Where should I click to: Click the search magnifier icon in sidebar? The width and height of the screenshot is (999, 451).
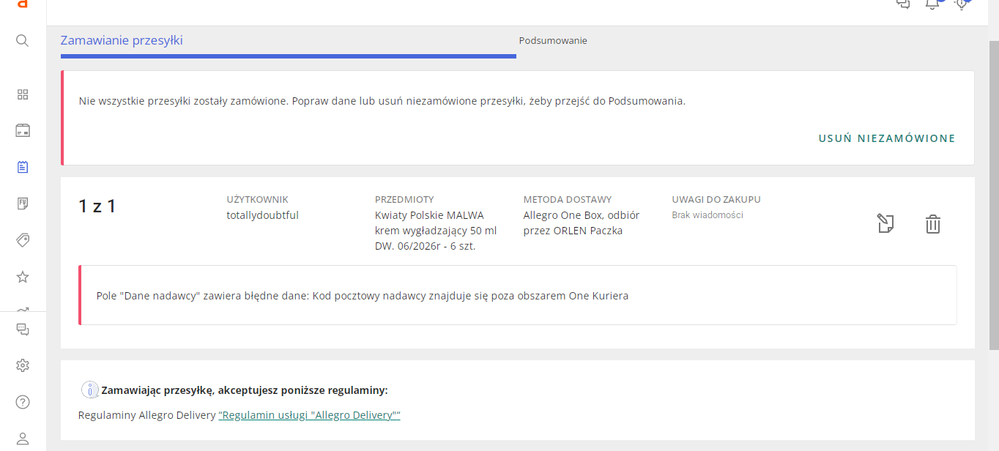coord(22,41)
